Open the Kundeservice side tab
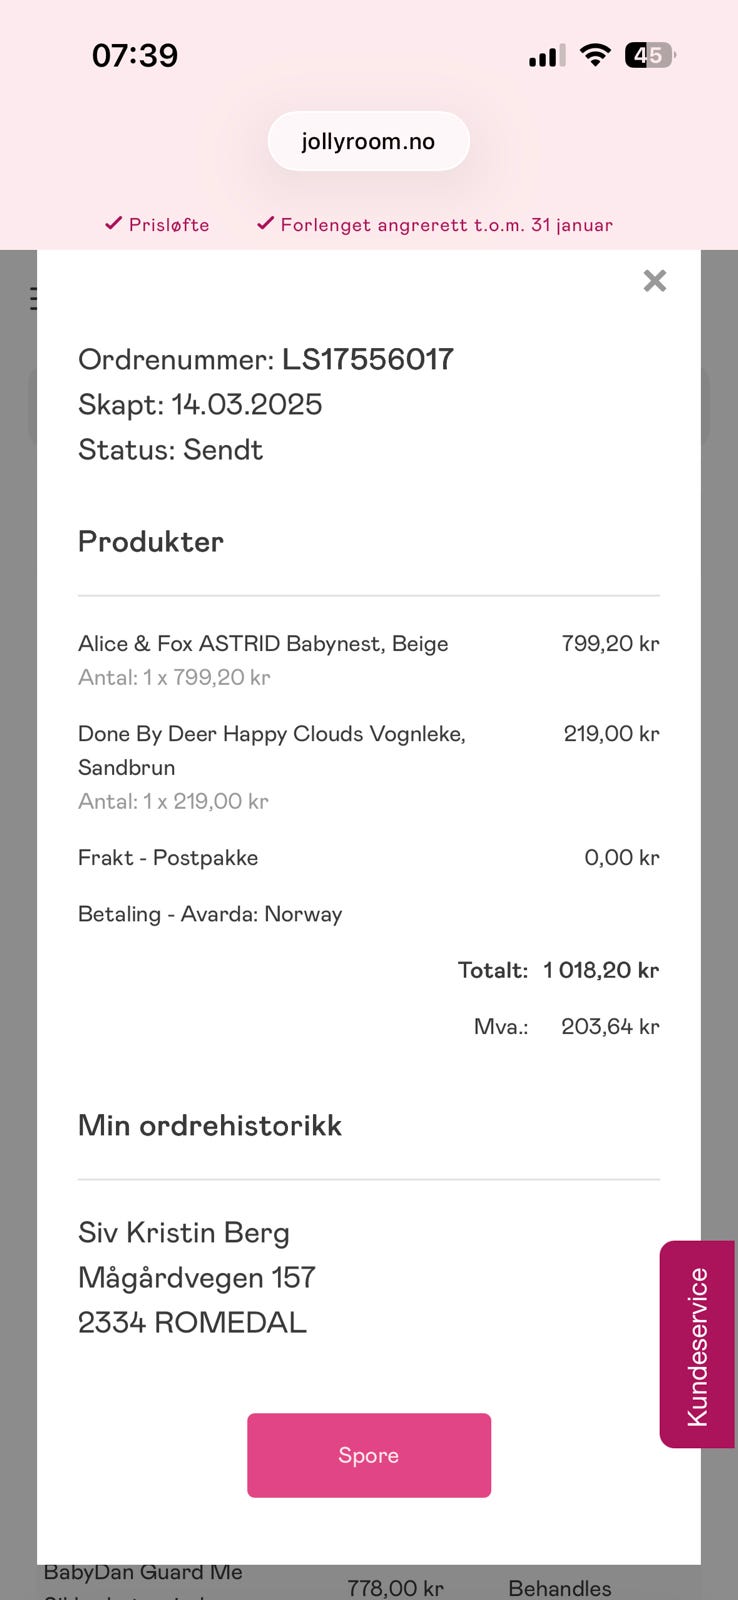The height and width of the screenshot is (1600, 738). 697,1344
